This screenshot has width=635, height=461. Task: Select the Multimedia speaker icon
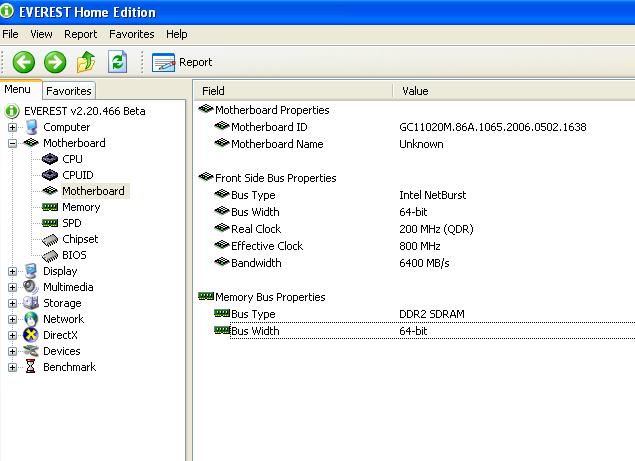pyautogui.click(x=31, y=287)
